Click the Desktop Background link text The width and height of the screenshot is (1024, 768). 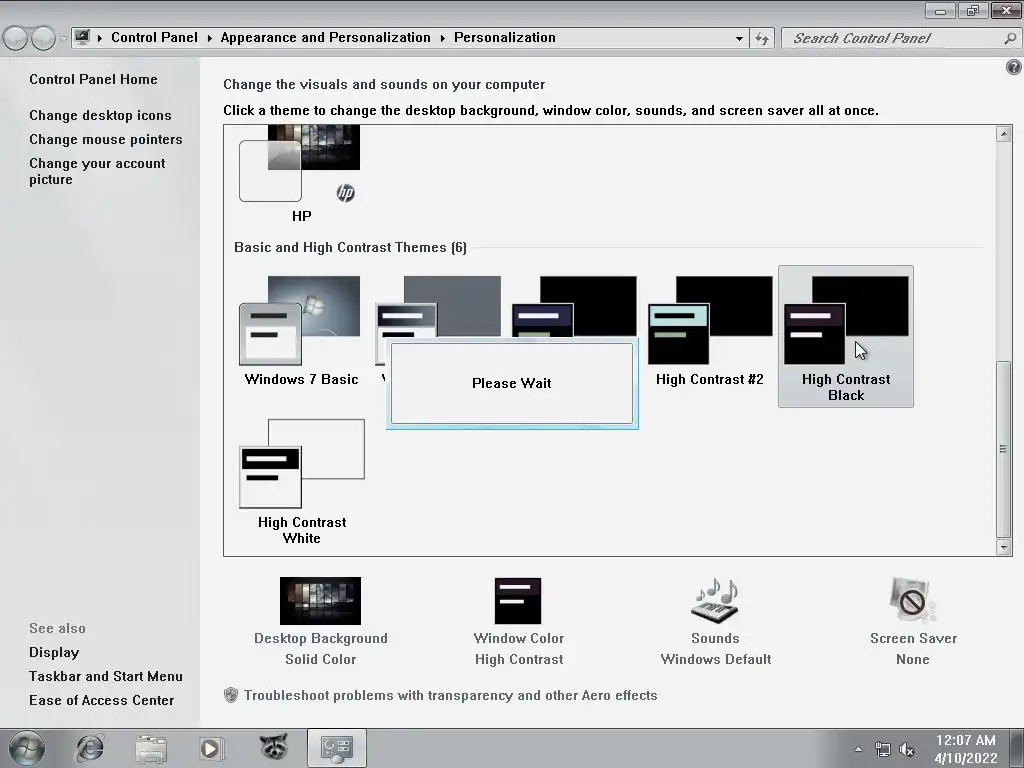pos(321,638)
